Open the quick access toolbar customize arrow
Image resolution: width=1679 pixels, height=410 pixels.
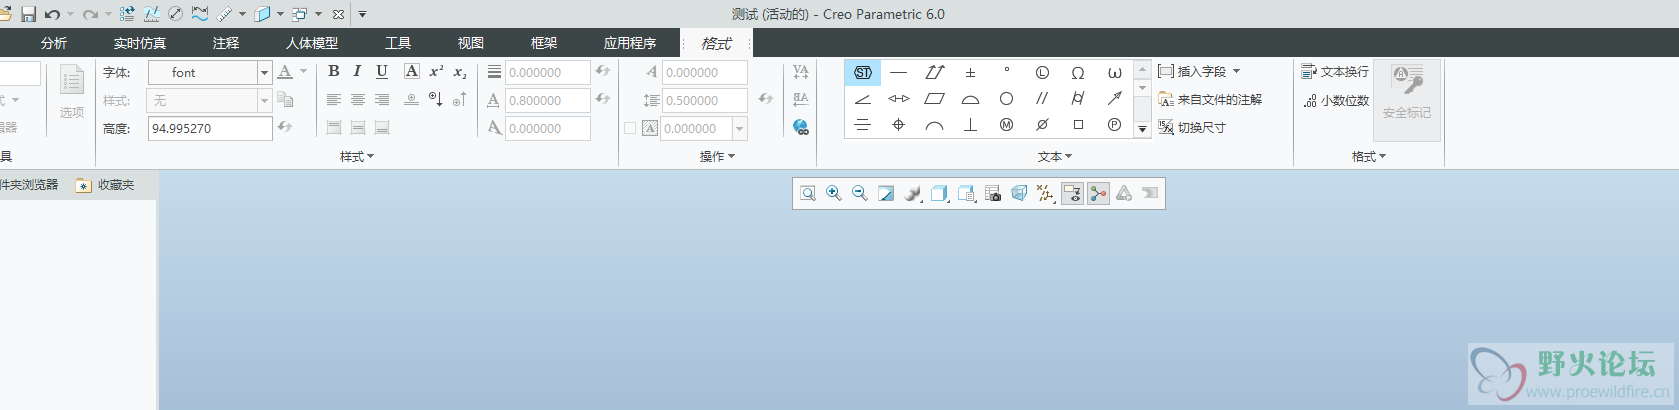pyautogui.click(x=362, y=14)
